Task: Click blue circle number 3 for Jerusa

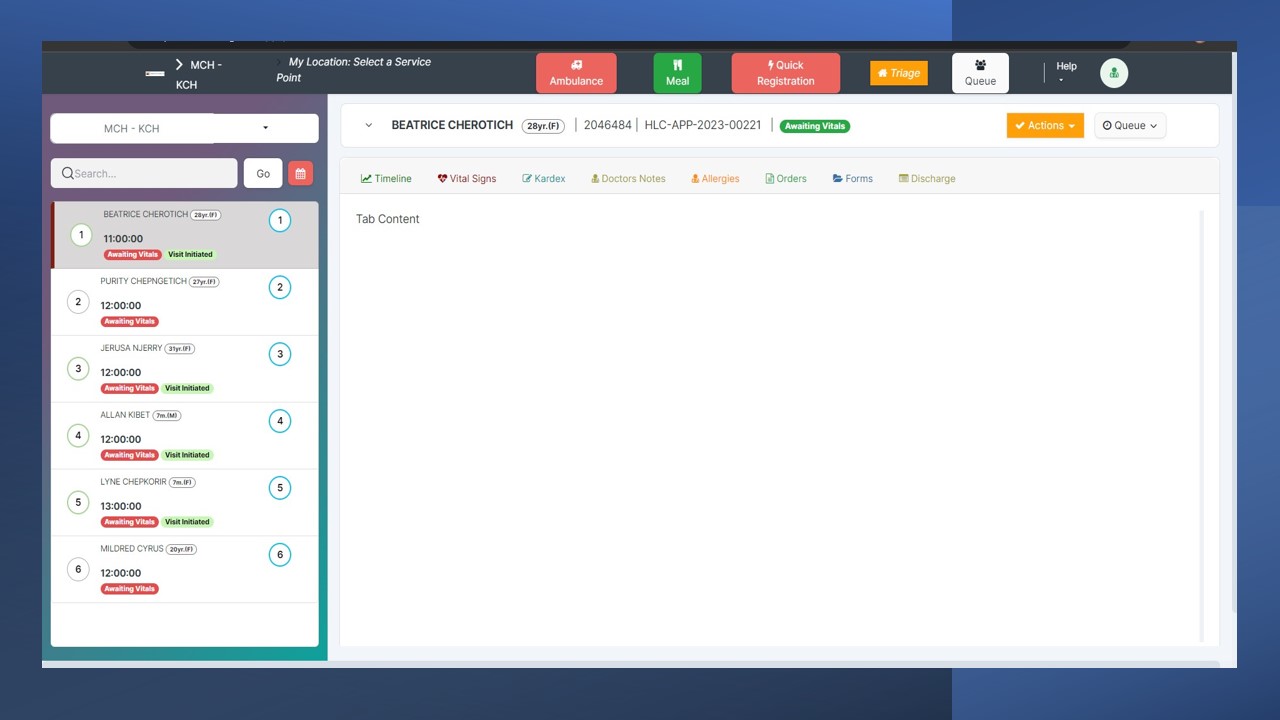Action: 280,354
